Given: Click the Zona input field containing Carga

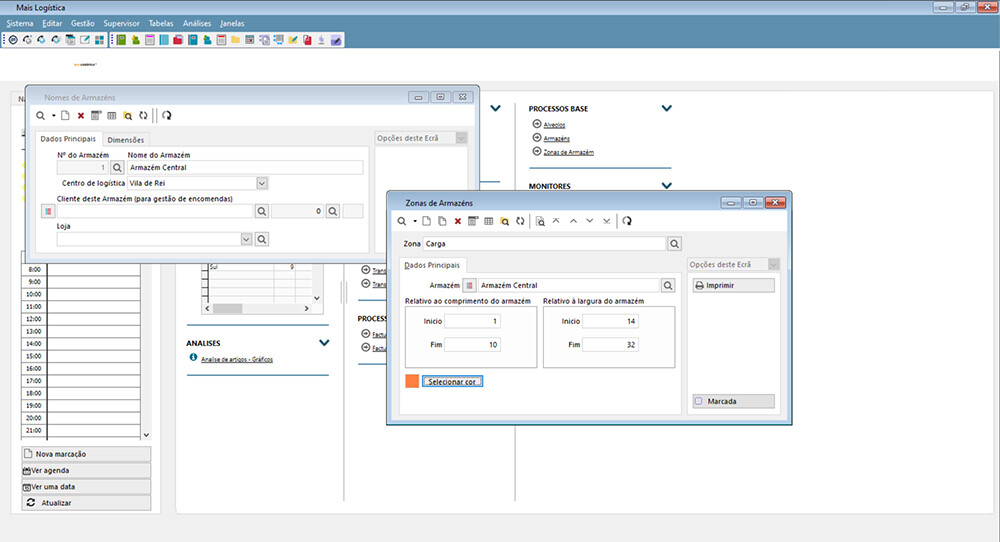Looking at the screenshot, I should (544, 244).
